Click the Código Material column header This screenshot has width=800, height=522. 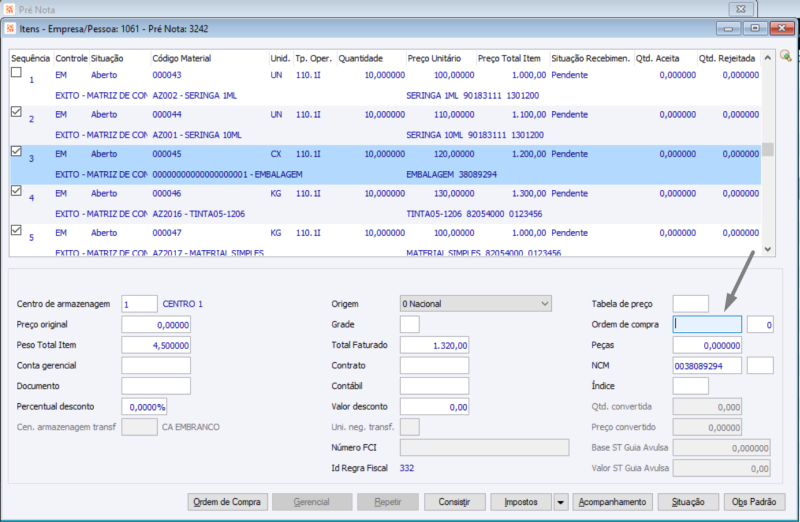click(x=182, y=58)
